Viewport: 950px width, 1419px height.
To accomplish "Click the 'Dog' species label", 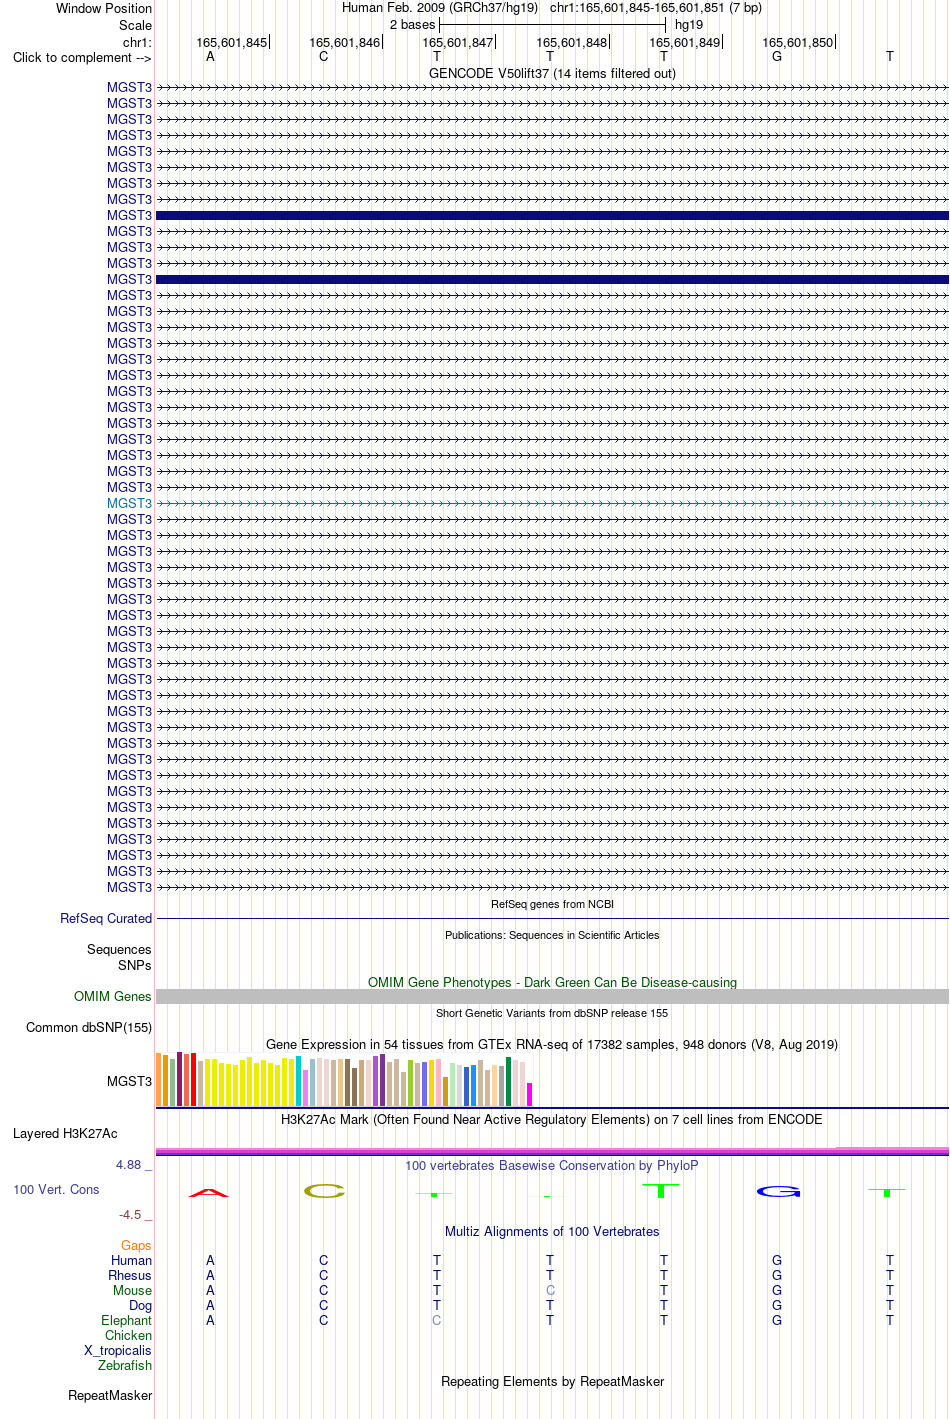I will [x=140, y=1305].
